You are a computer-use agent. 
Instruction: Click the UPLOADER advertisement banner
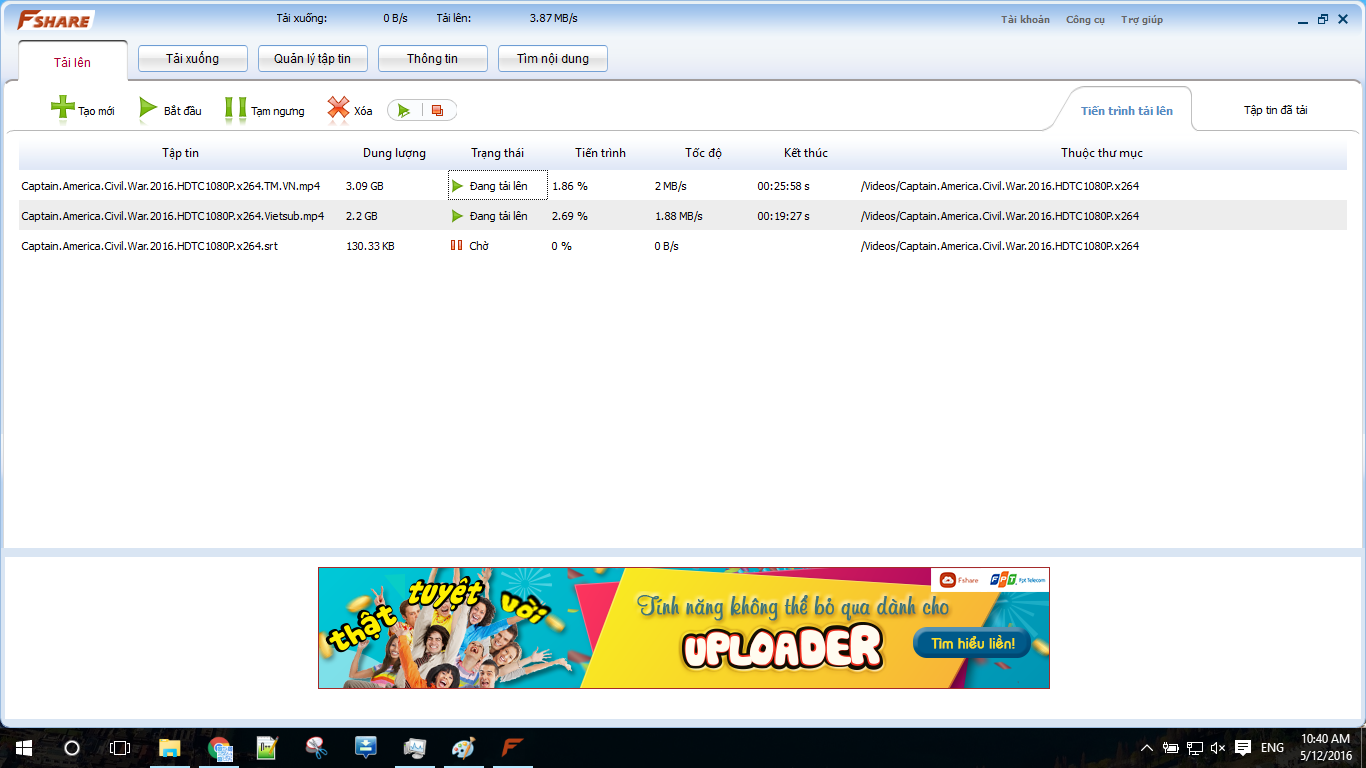coord(684,628)
